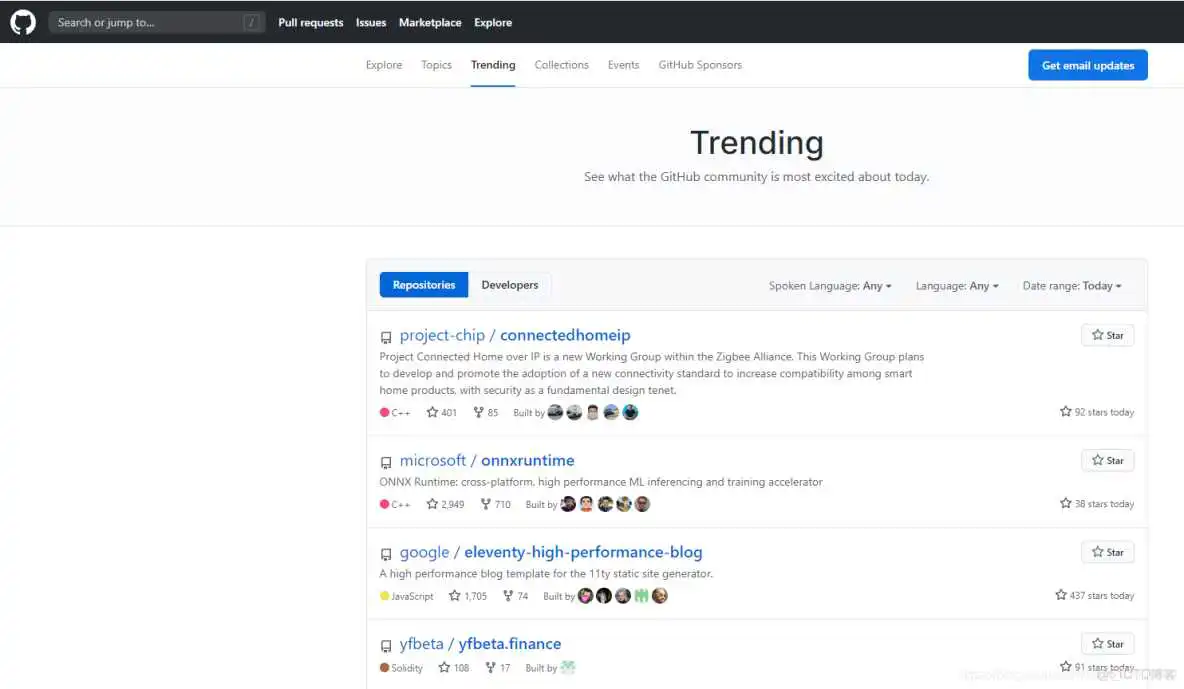Open Marketplace in top navigation

(x=430, y=23)
